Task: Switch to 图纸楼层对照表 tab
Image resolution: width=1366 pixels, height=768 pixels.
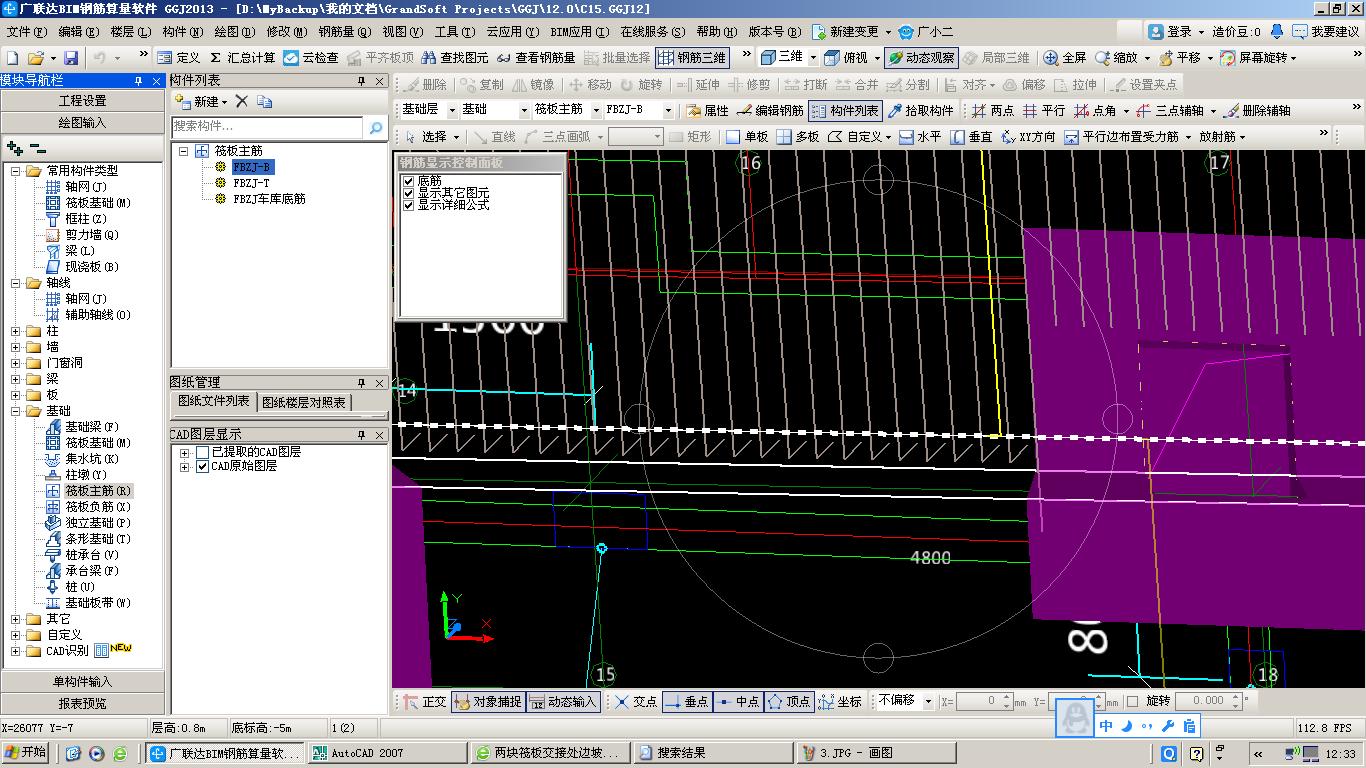Action: 305,402
